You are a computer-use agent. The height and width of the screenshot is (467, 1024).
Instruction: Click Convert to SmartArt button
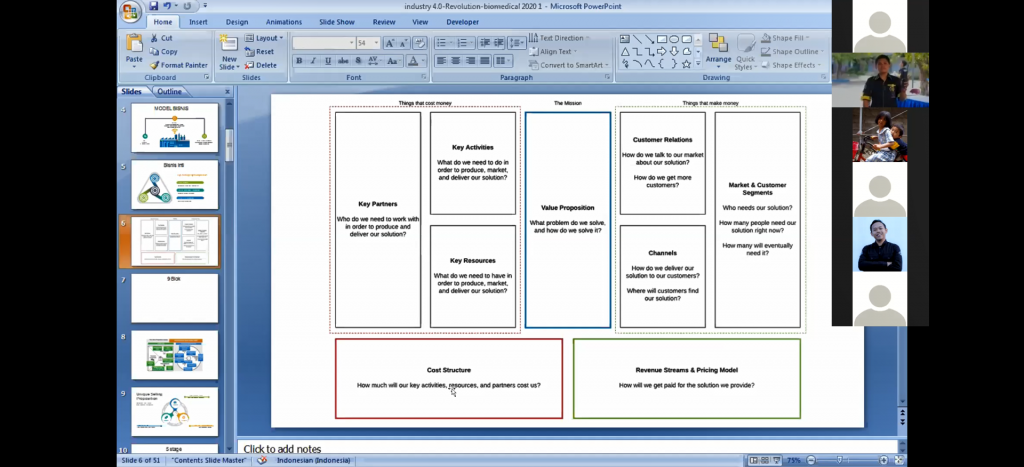coord(571,65)
